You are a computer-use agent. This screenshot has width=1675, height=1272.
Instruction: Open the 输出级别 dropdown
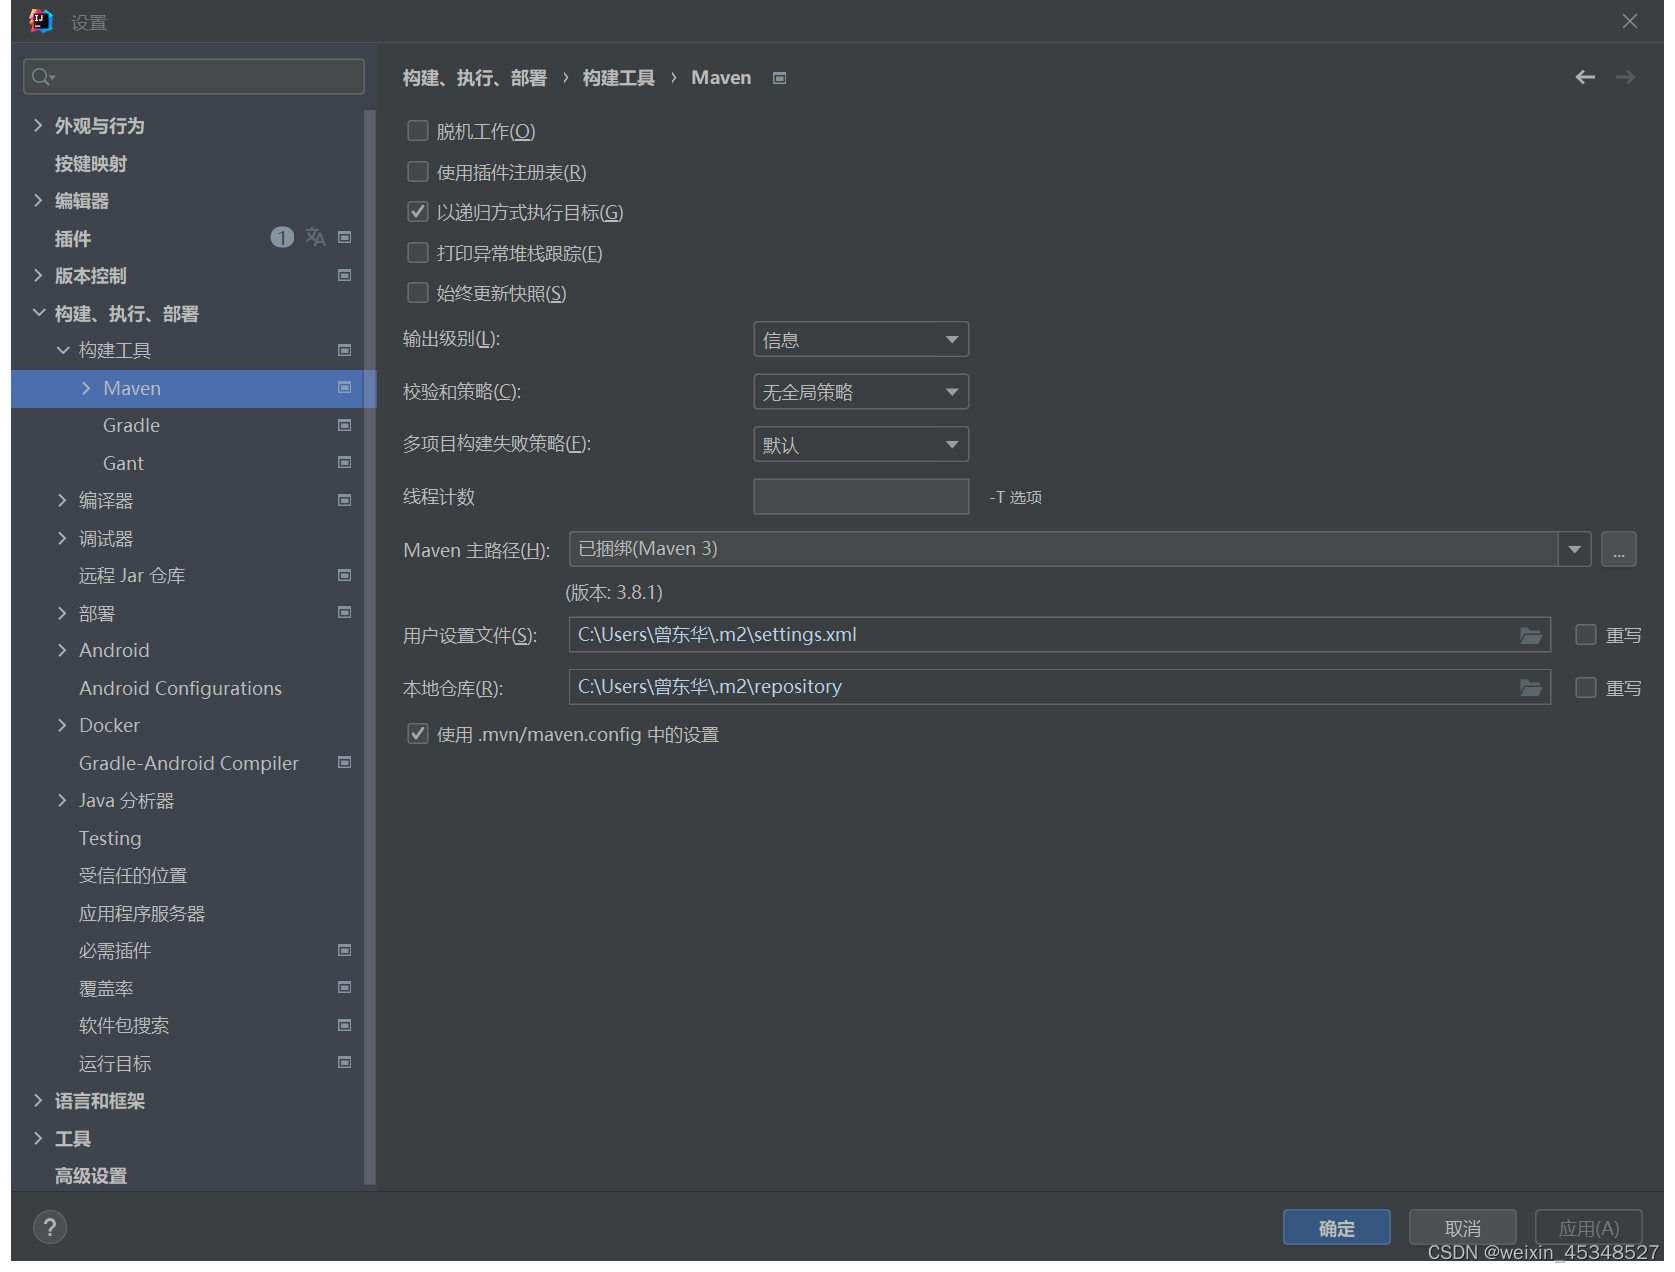[861, 340]
